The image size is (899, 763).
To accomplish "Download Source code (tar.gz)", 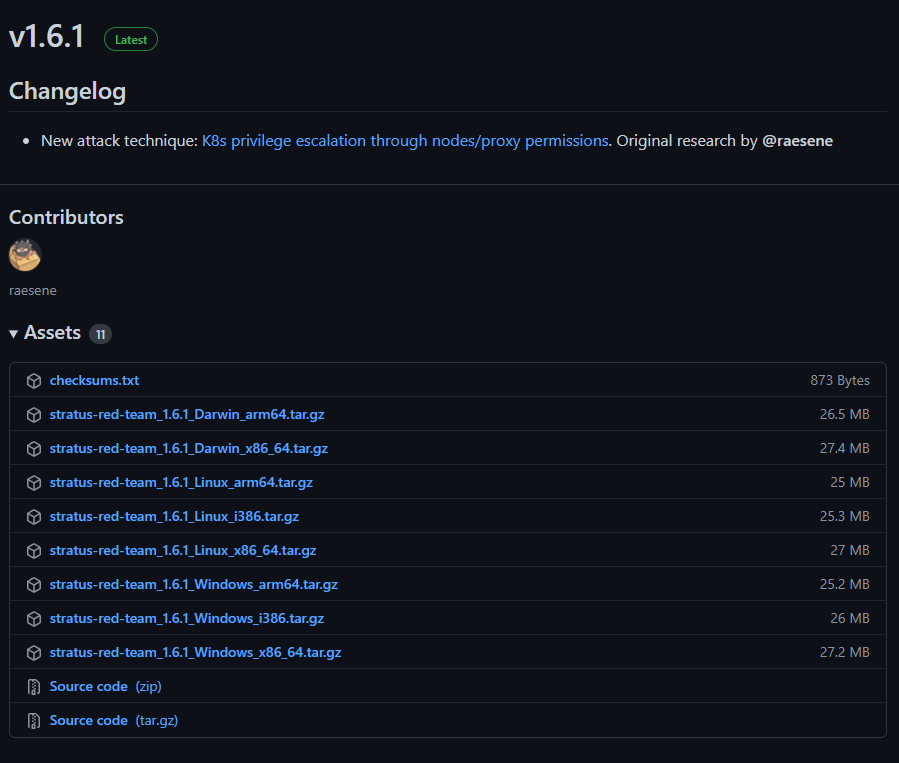I will (114, 721).
